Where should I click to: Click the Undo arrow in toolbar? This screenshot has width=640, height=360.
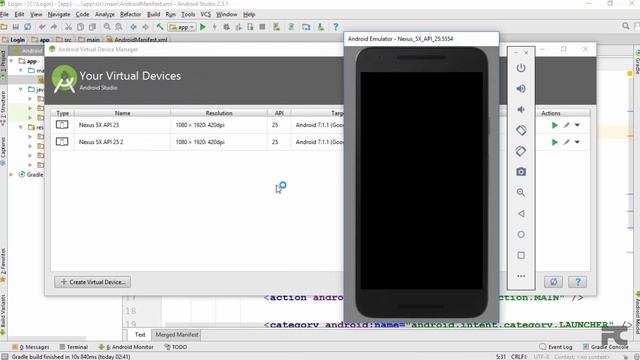(x=42, y=27)
